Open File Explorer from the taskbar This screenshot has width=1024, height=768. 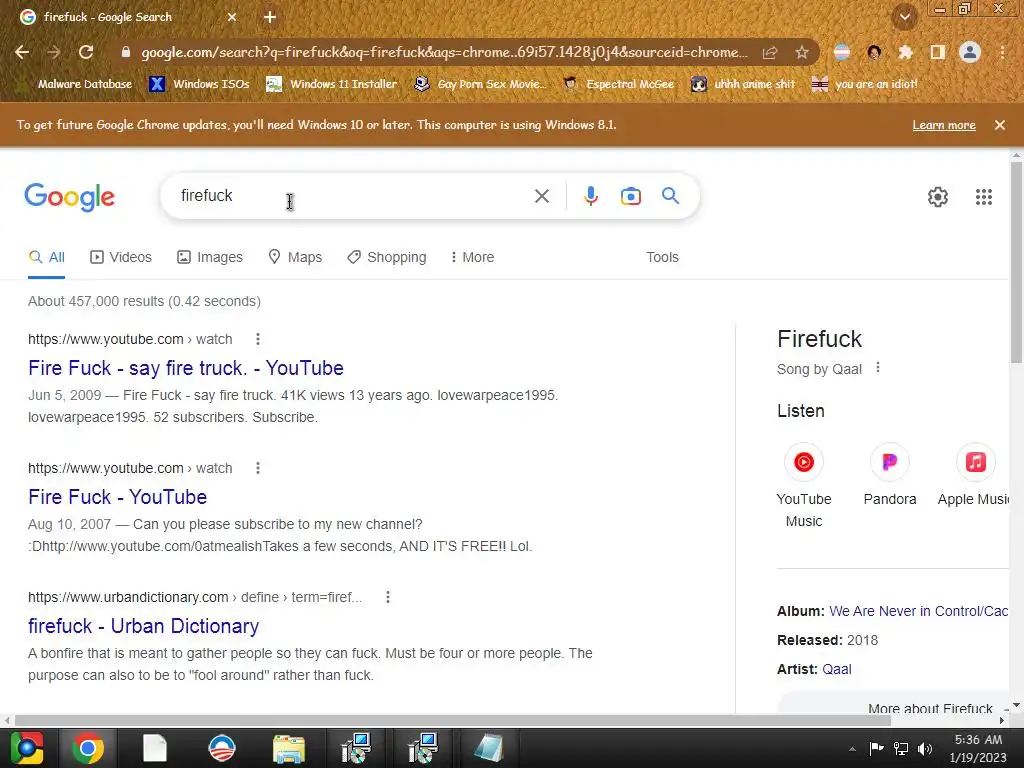point(289,748)
